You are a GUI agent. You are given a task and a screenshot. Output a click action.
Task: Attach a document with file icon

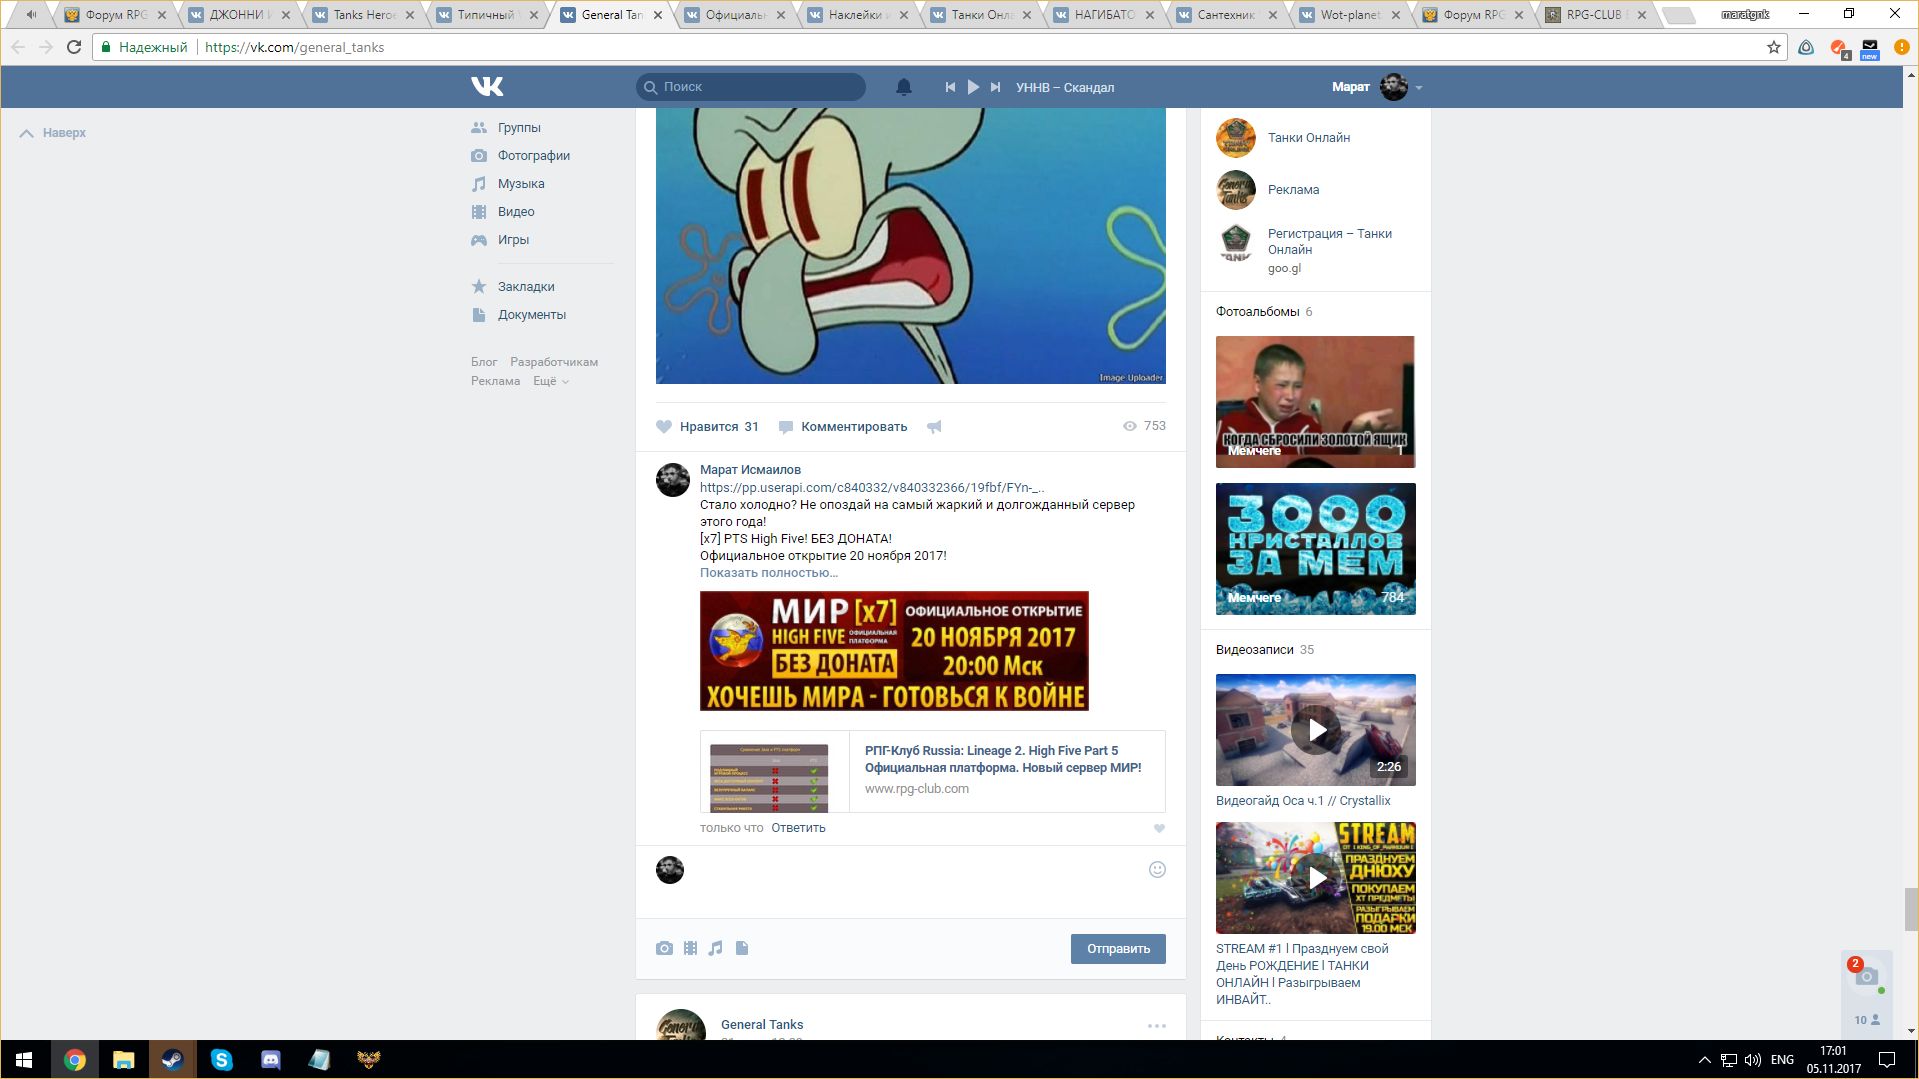point(742,948)
